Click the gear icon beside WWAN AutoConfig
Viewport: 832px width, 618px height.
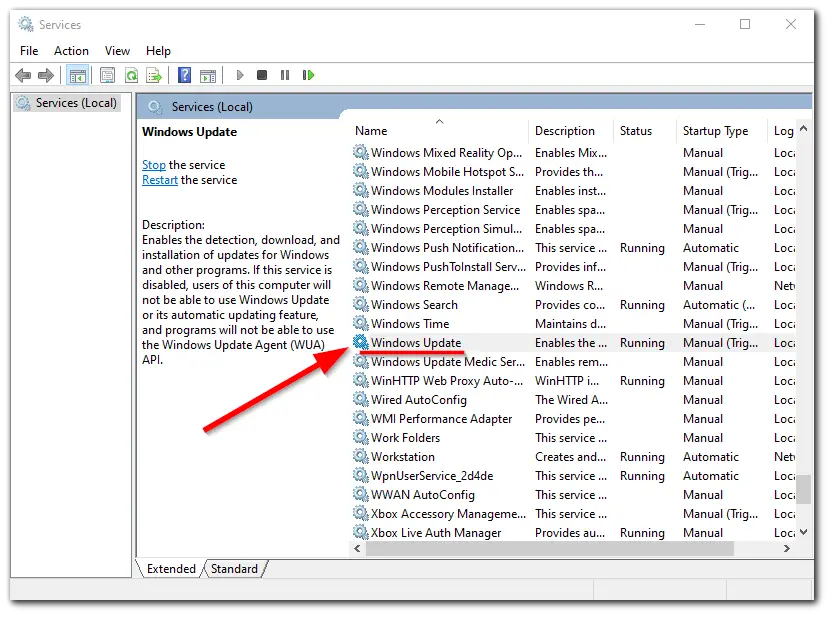pyautogui.click(x=361, y=494)
